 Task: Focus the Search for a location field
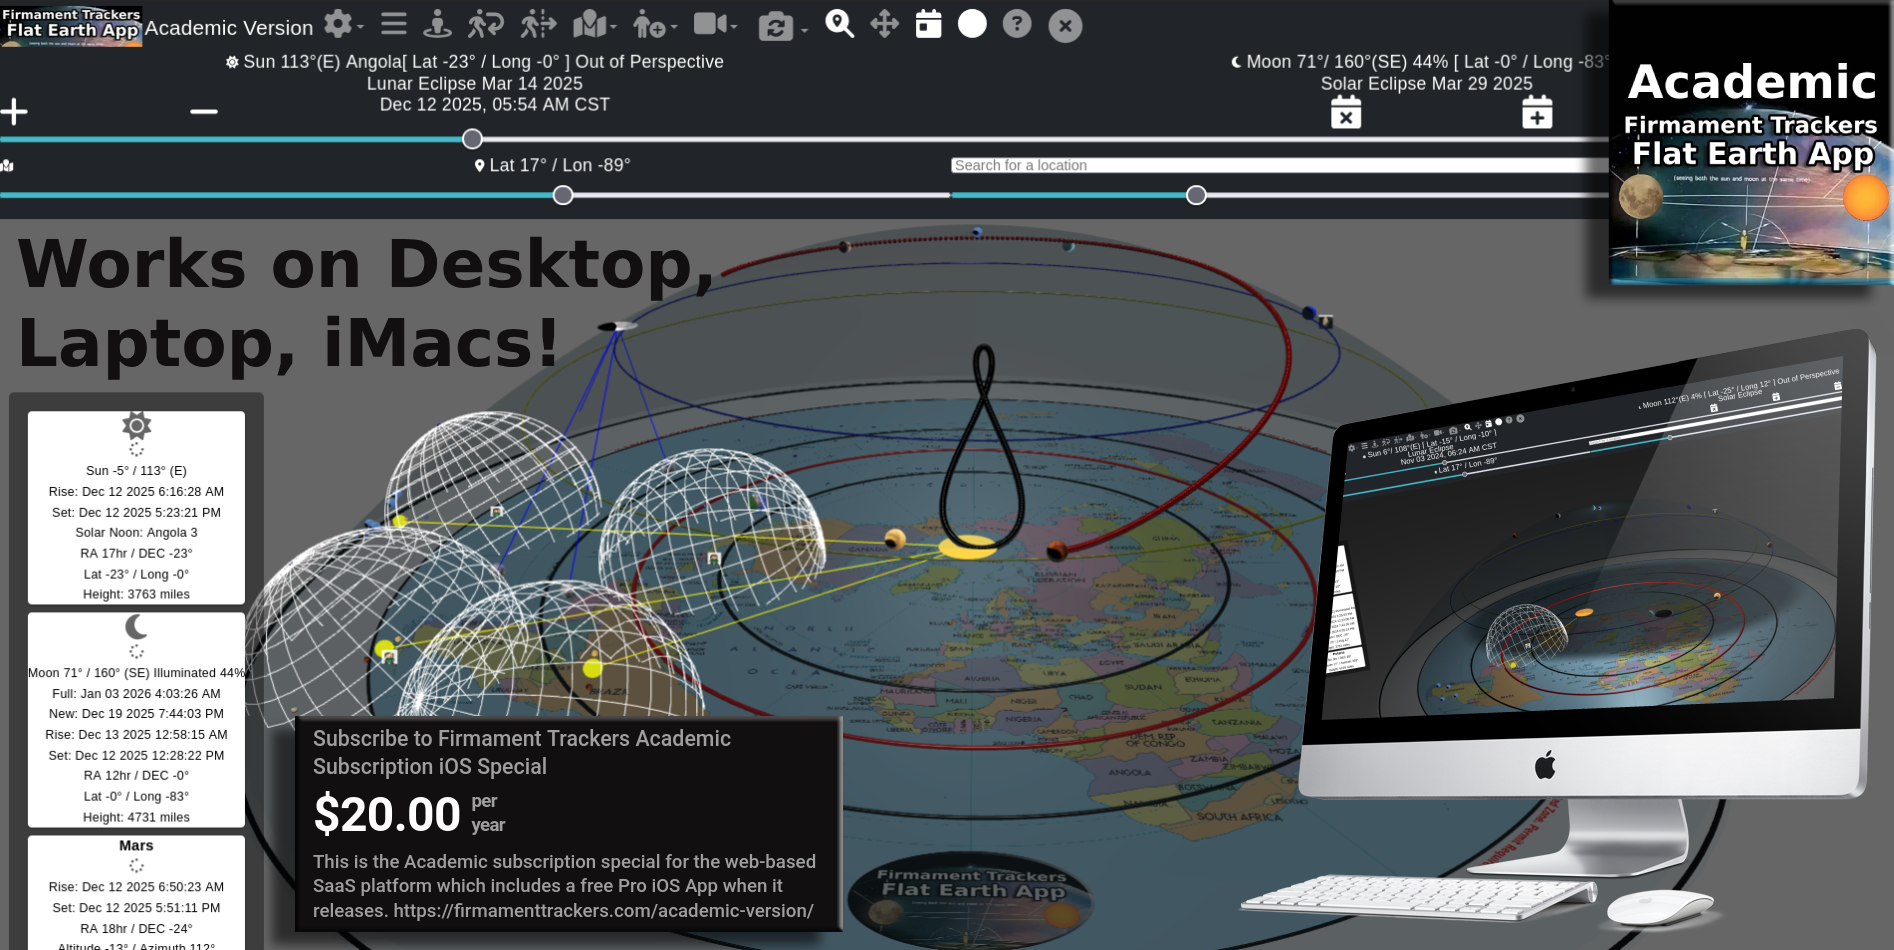point(1280,165)
